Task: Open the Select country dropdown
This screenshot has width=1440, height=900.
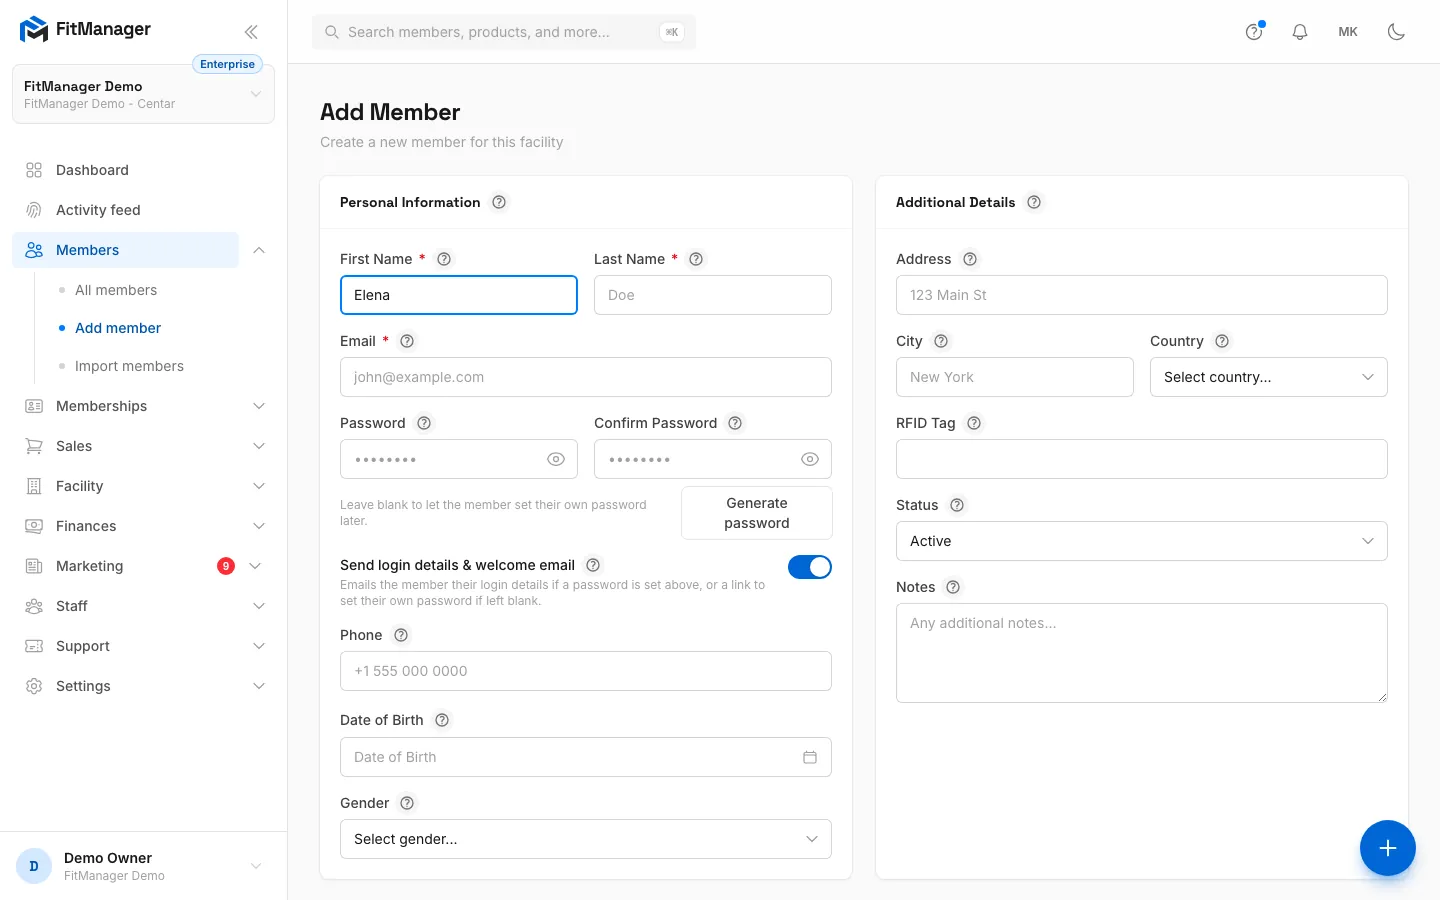Action: (1269, 377)
